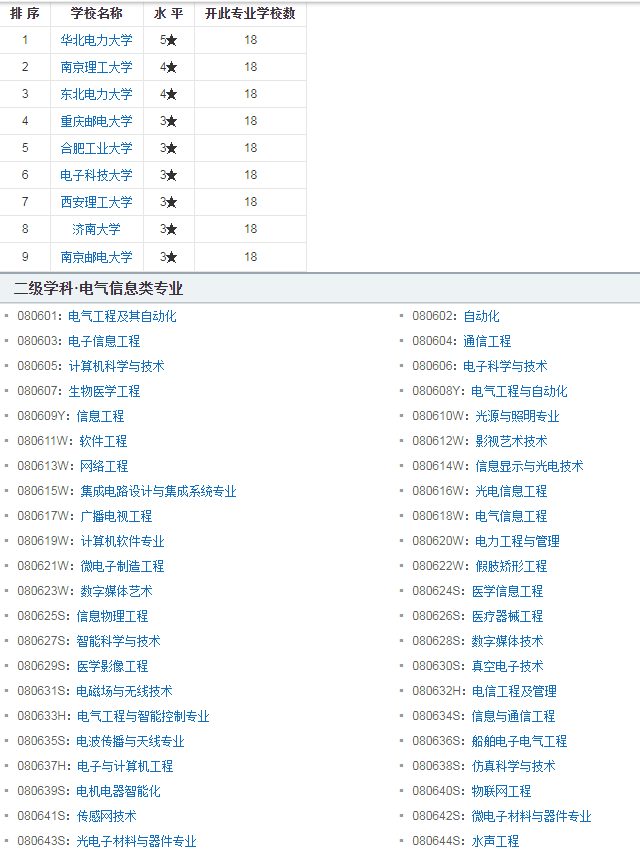Click the 光源与照明专业 link
This screenshot has height=850, width=640.
point(518,416)
